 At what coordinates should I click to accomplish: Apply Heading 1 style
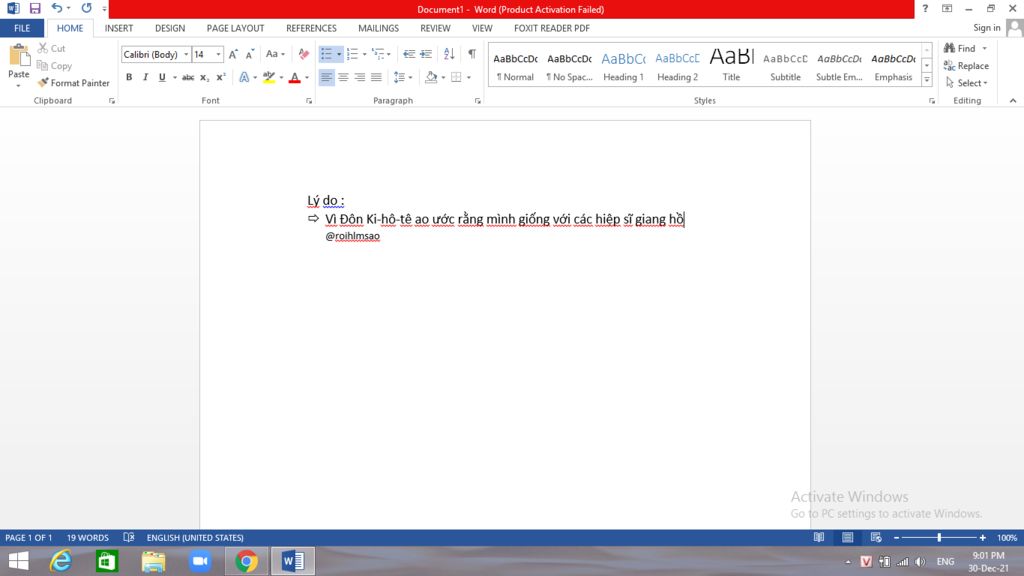[x=623, y=66]
